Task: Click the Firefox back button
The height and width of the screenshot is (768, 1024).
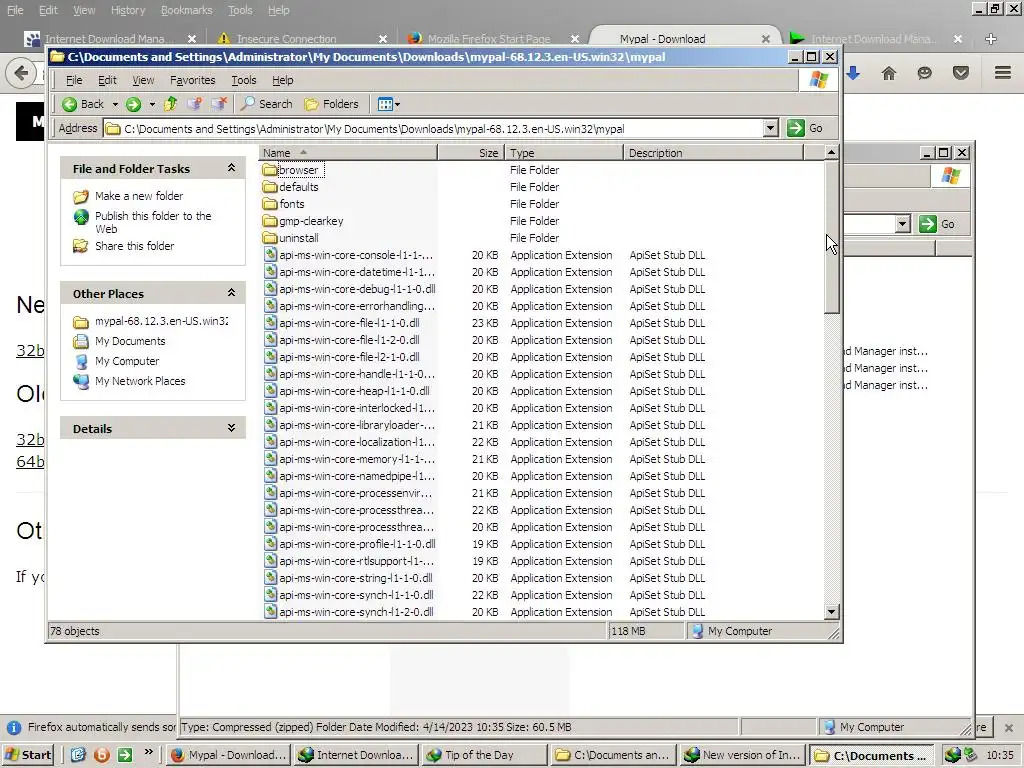Action: [21, 72]
